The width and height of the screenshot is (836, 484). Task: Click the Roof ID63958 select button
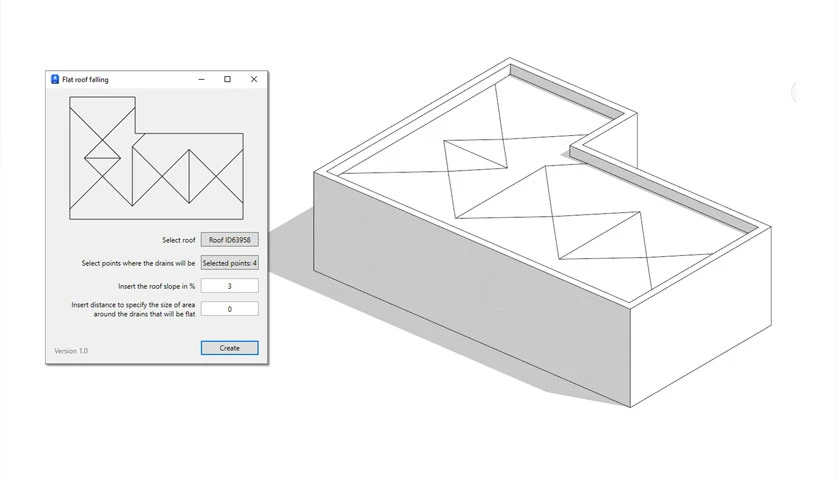[230, 240]
